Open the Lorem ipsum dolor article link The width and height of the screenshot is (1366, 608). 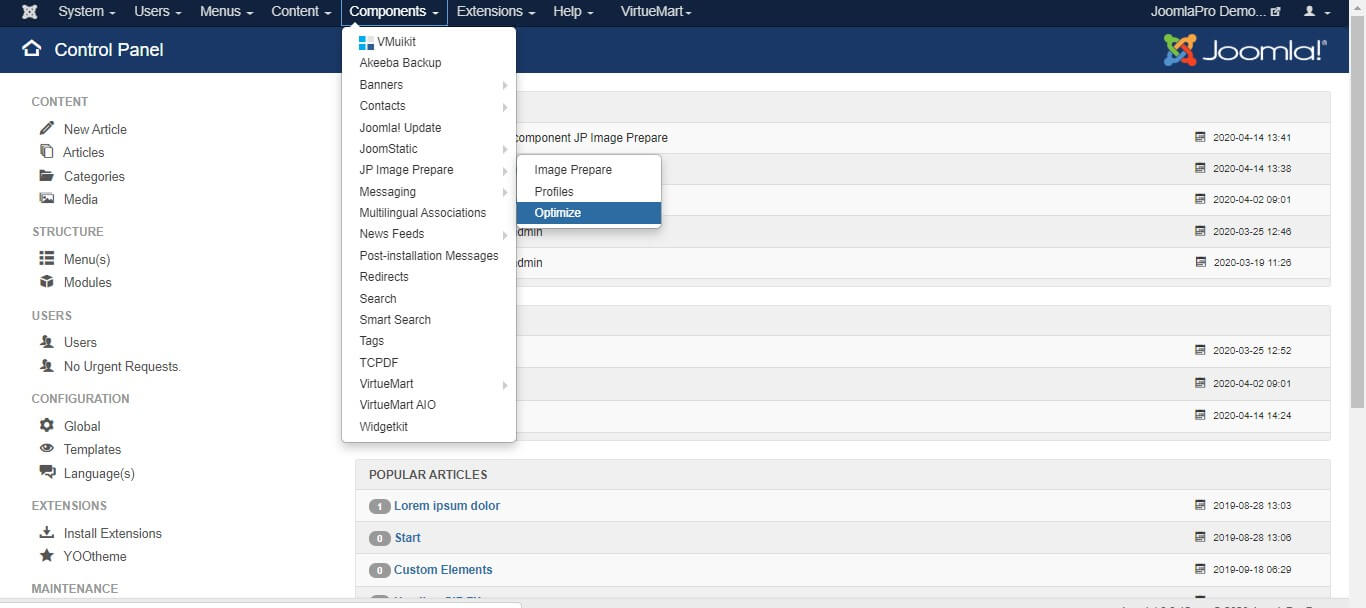(x=446, y=506)
